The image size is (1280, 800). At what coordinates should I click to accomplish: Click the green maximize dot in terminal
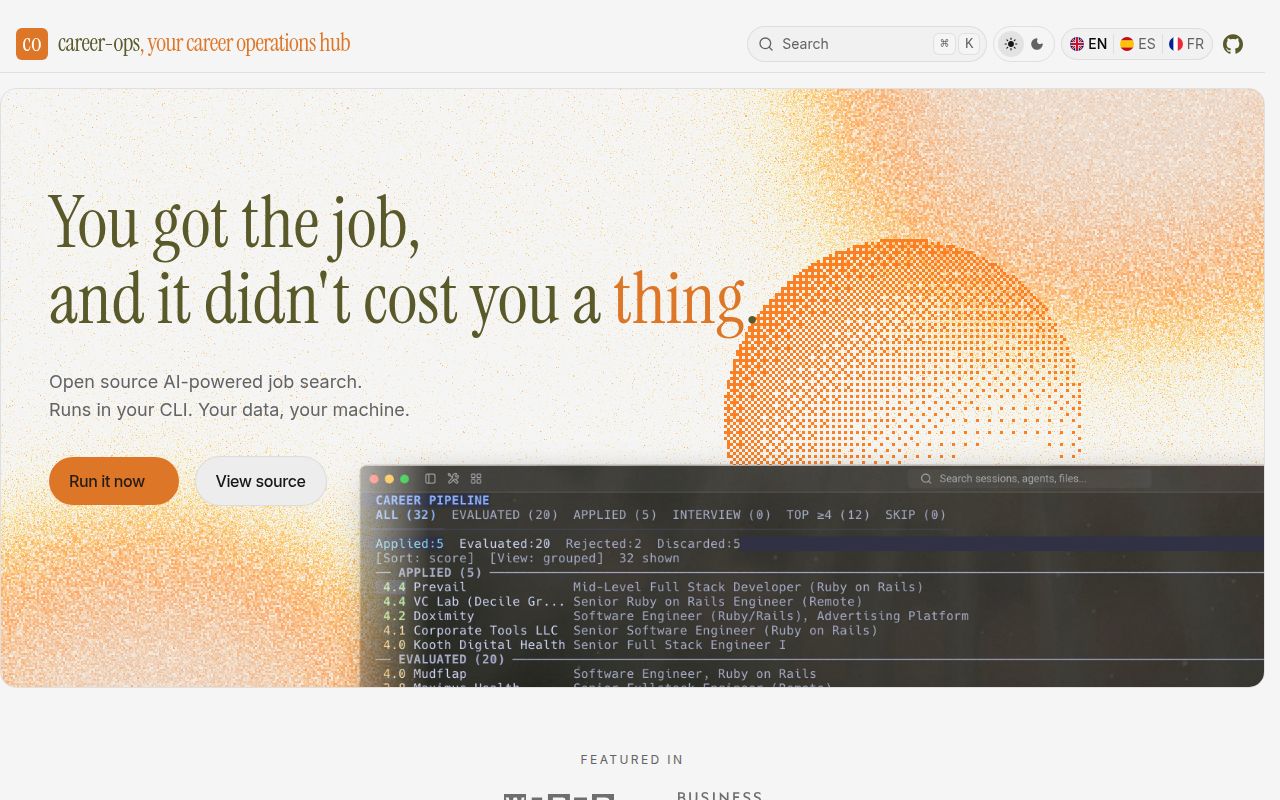click(404, 479)
